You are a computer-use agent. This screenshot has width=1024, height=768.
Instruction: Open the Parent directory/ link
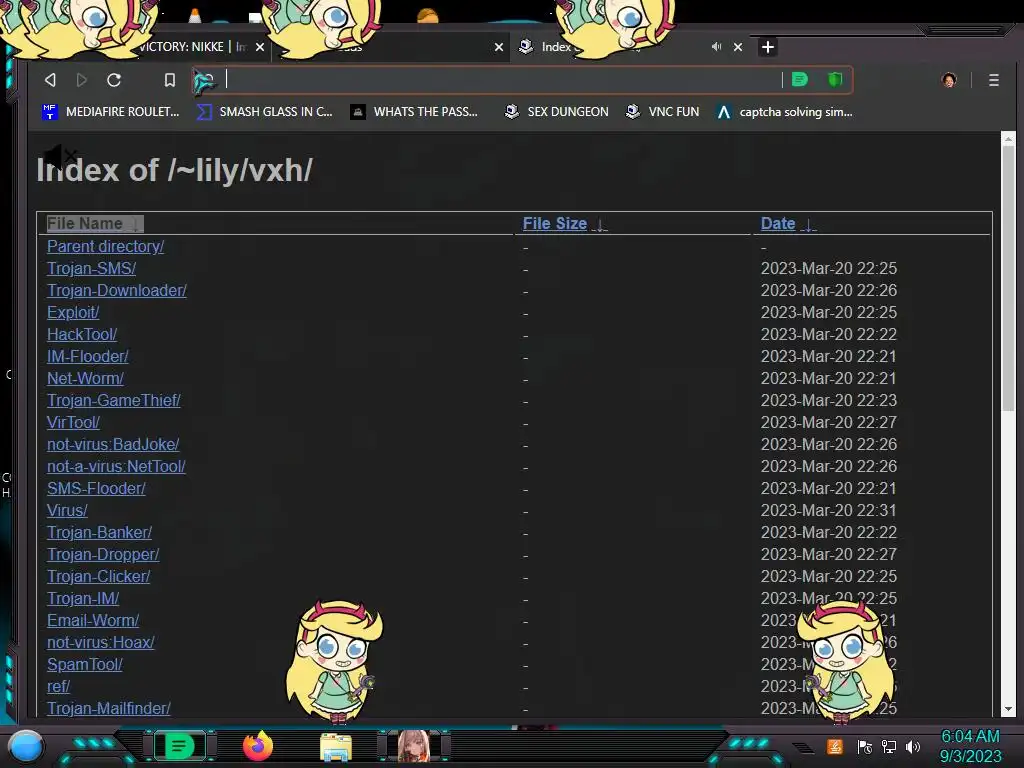point(105,246)
